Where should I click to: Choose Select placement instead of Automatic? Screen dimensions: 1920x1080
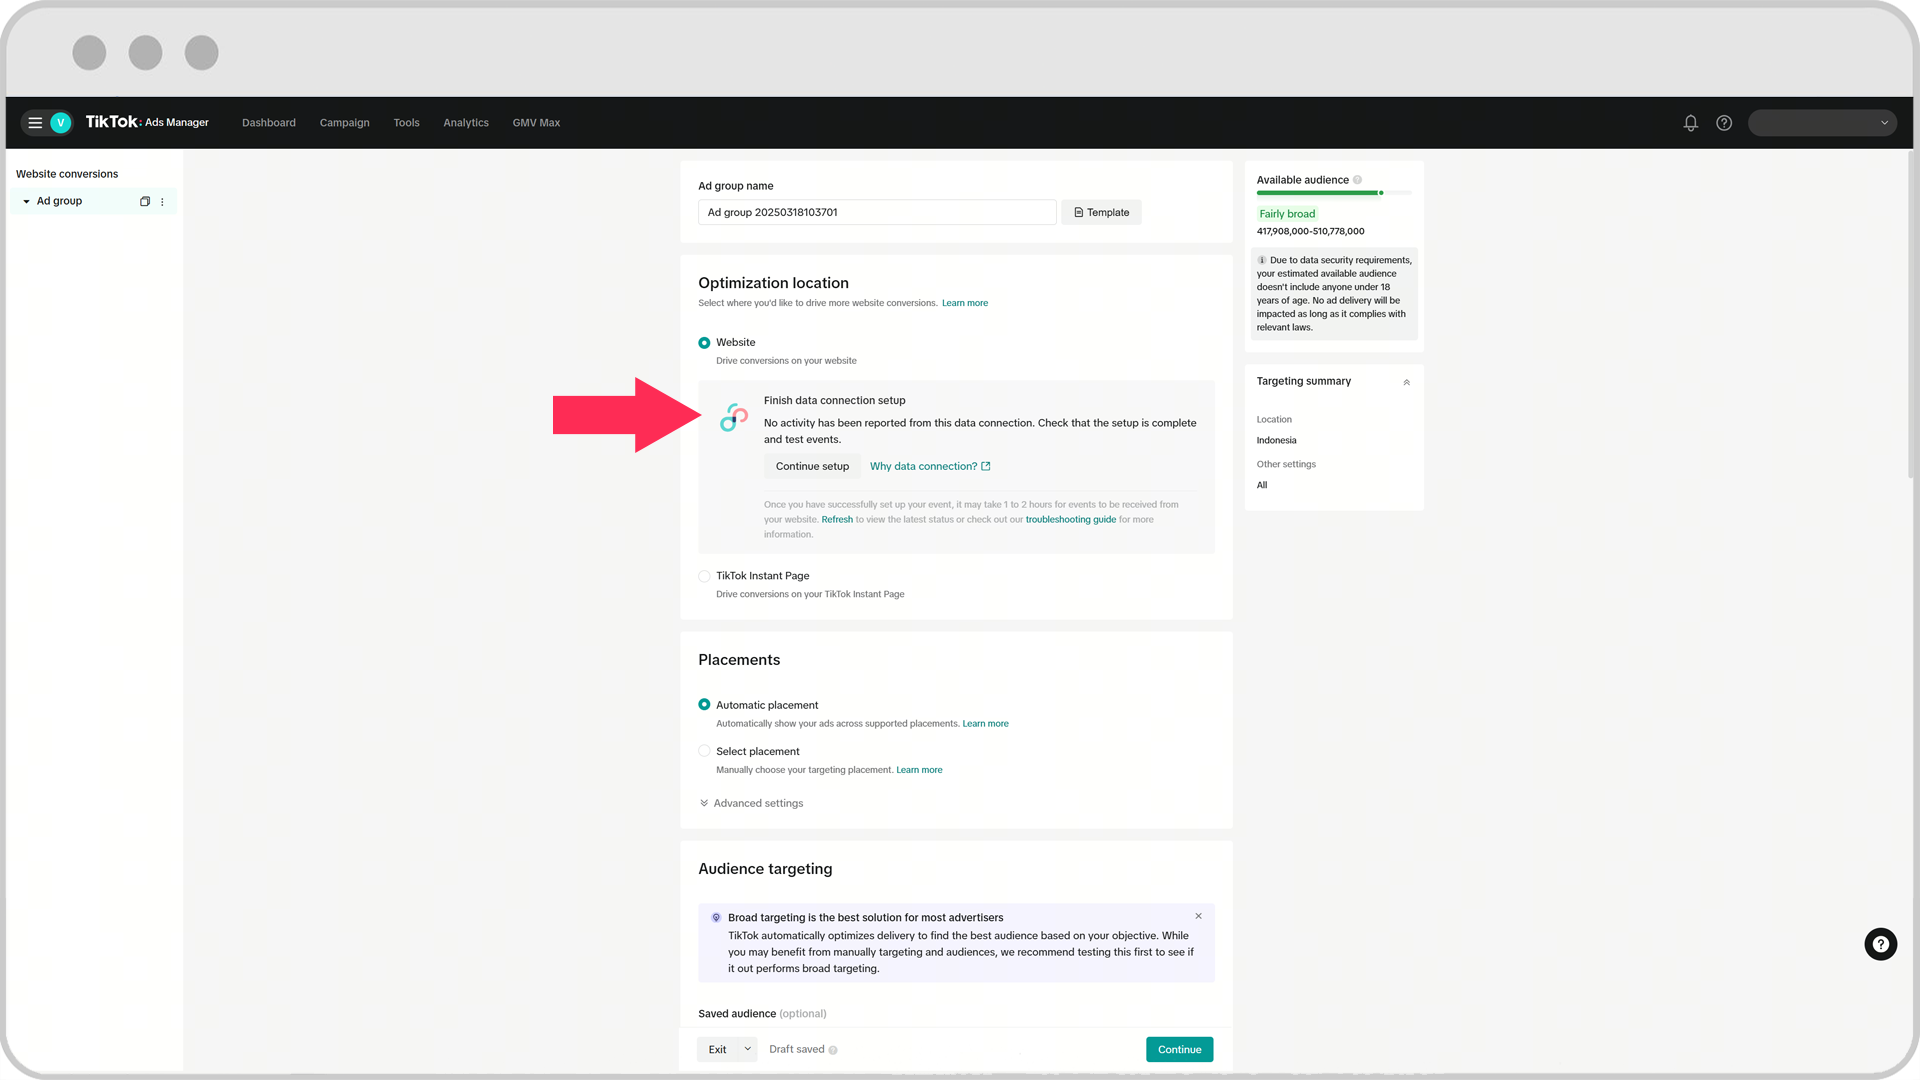coord(704,750)
